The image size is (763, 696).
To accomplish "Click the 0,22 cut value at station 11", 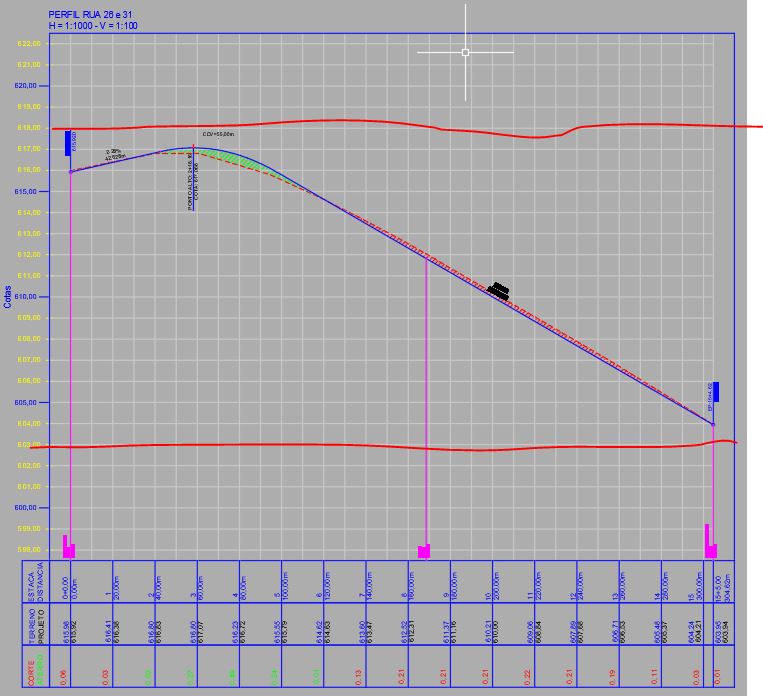I will 527,677.
